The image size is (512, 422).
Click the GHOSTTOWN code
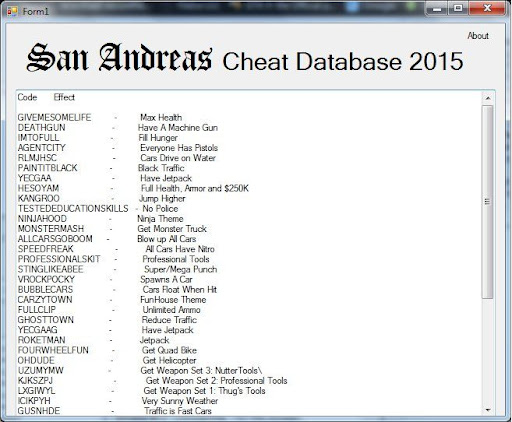tap(46, 320)
